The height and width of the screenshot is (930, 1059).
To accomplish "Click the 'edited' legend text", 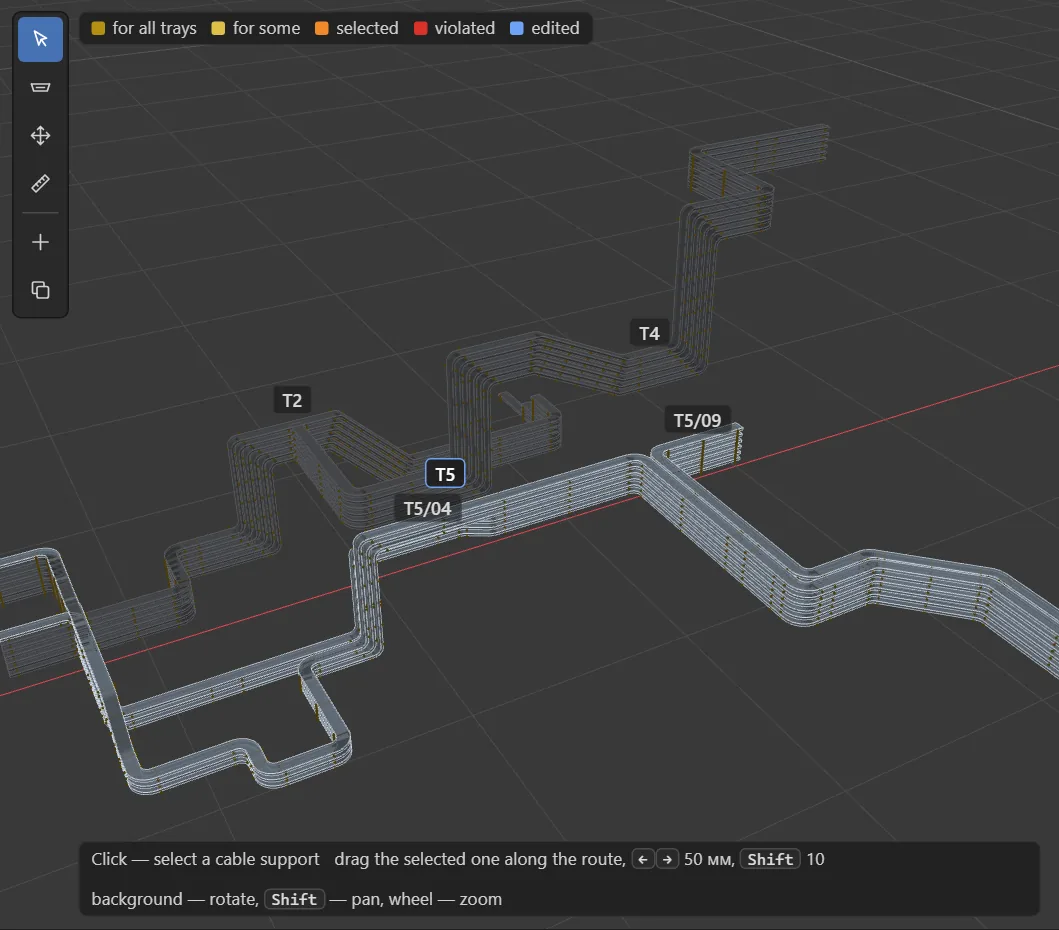I will coord(555,28).
